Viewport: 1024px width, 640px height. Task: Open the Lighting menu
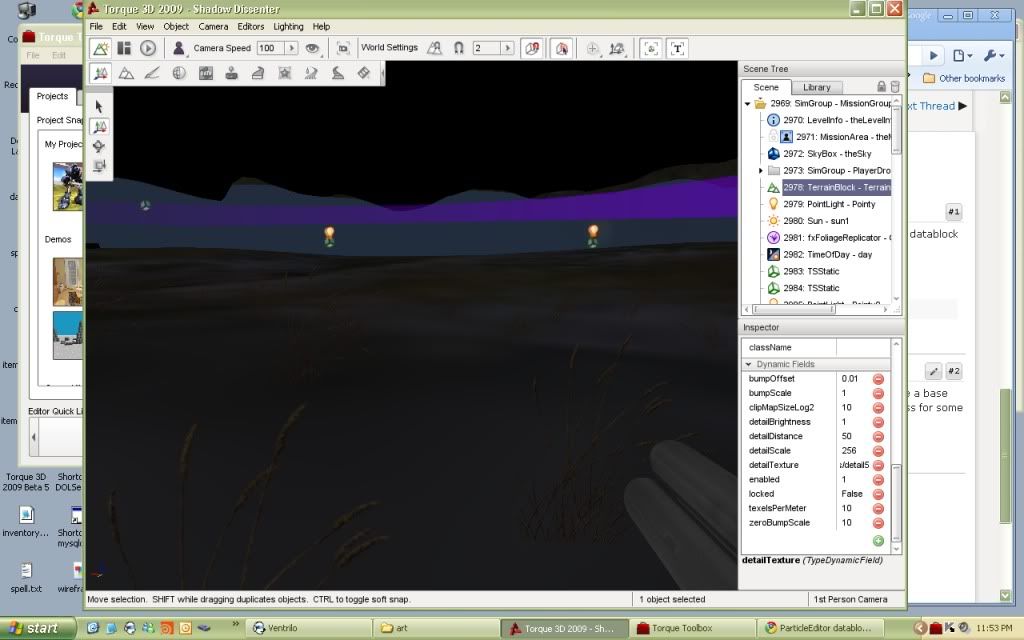pos(288,26)
